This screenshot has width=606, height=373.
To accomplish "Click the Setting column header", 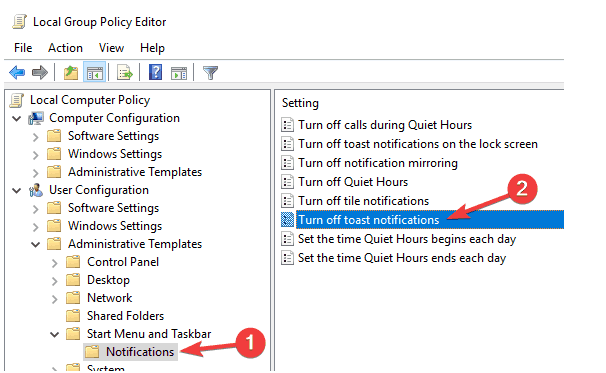I will tap(300, 103).
